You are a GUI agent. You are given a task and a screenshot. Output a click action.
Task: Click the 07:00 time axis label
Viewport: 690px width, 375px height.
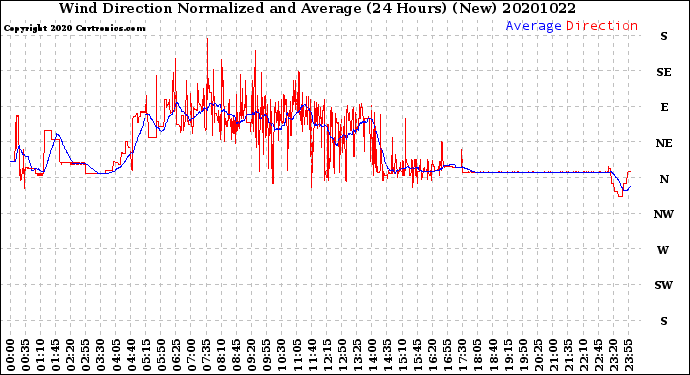point(191,355)
